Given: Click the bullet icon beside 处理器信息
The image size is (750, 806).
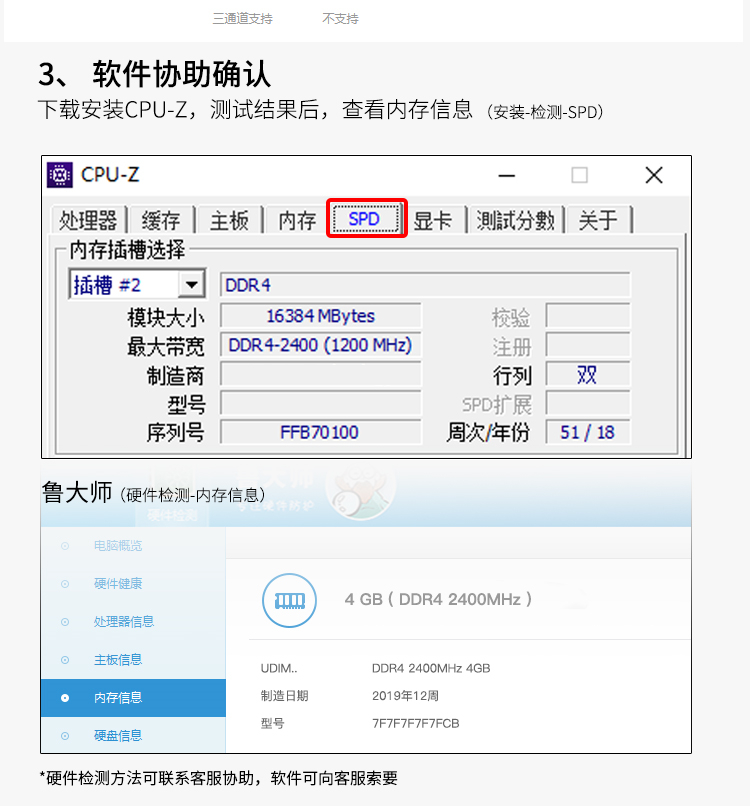Looking at the screenshot, I should 65,622.
